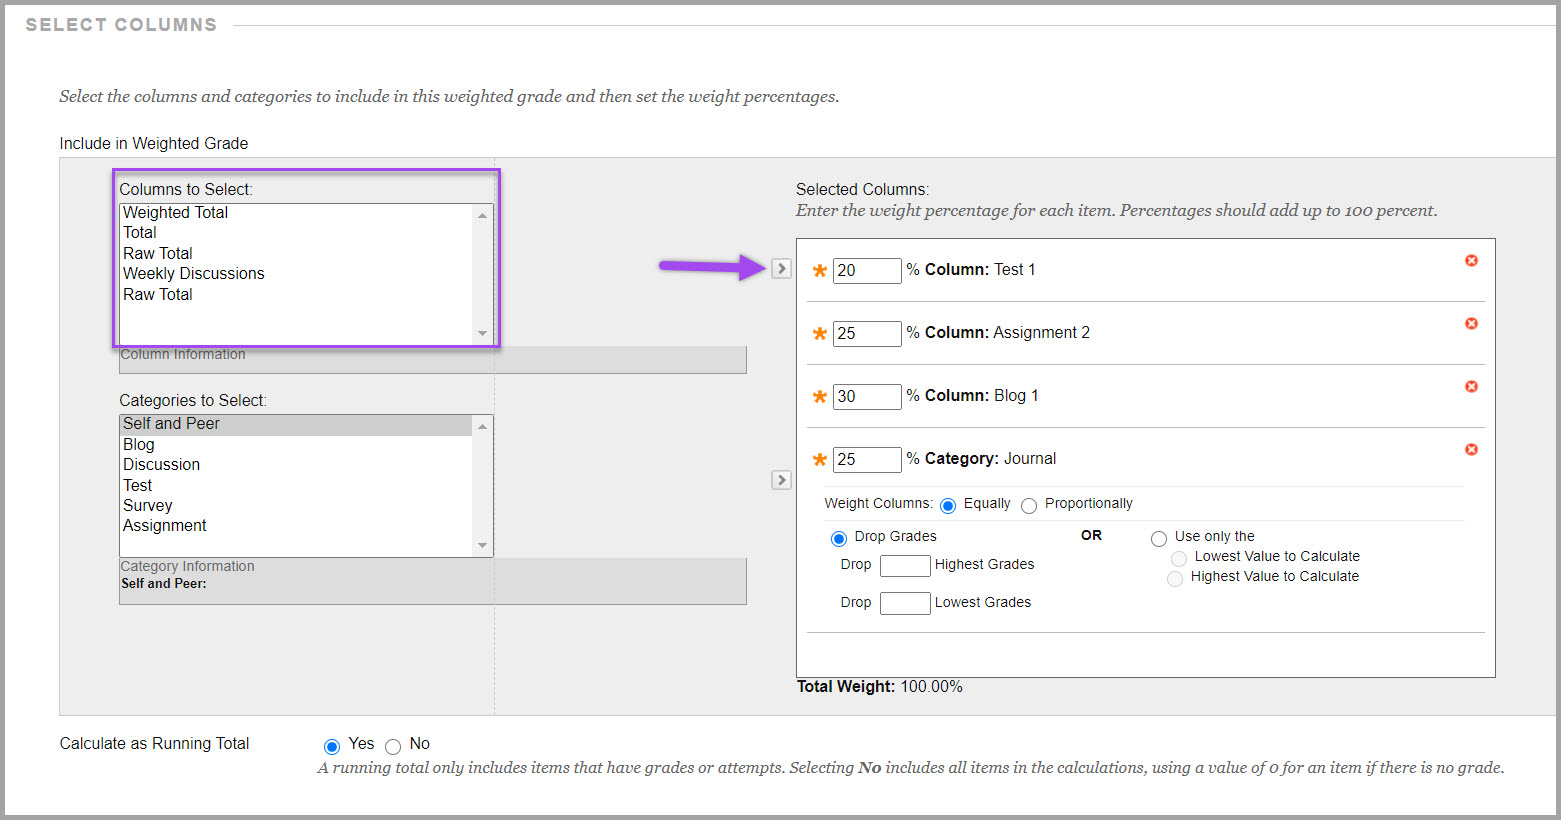
Task: Remove Assignment 2 column with red X
Action: coord(1471,324)
